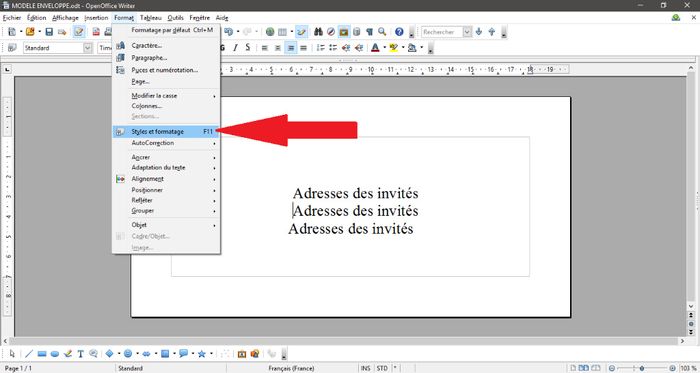Click the Background color bucket icon
This screenshot has width=700, height=373.
pyautogui.click(x=412, y=48)
